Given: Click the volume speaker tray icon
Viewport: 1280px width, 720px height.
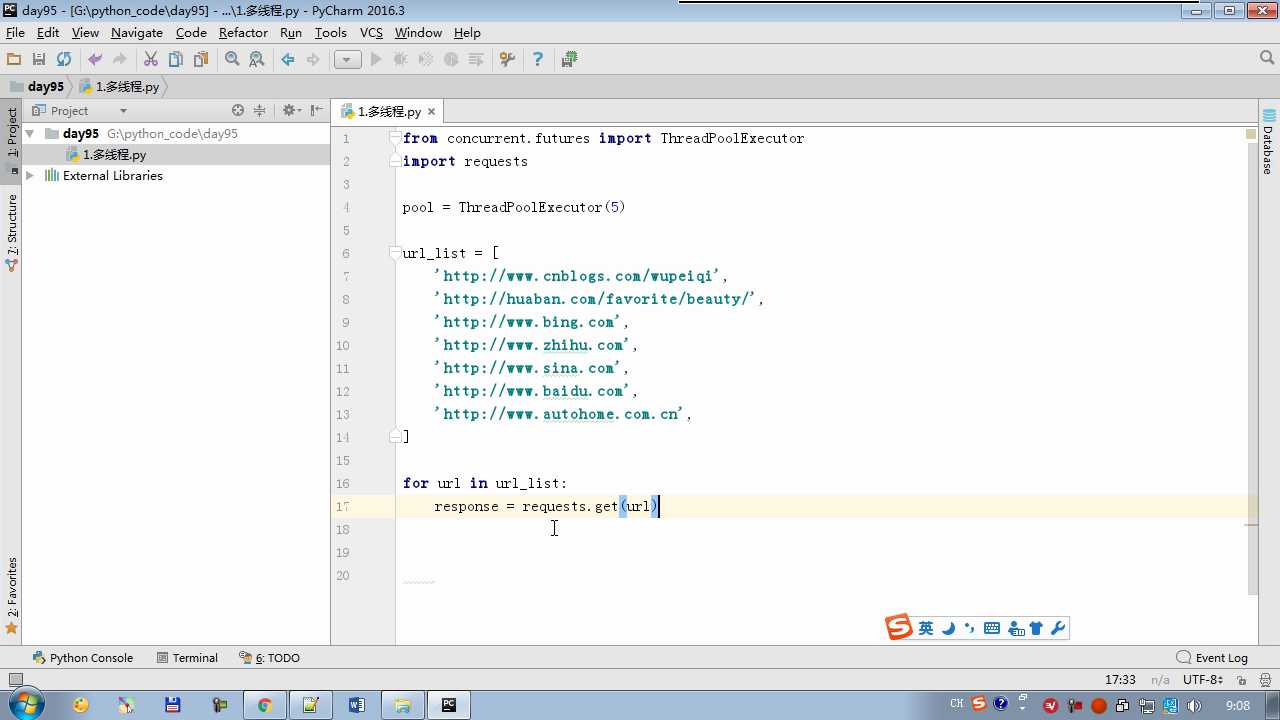Looking at the screenshot, I should pos(1193,706).
